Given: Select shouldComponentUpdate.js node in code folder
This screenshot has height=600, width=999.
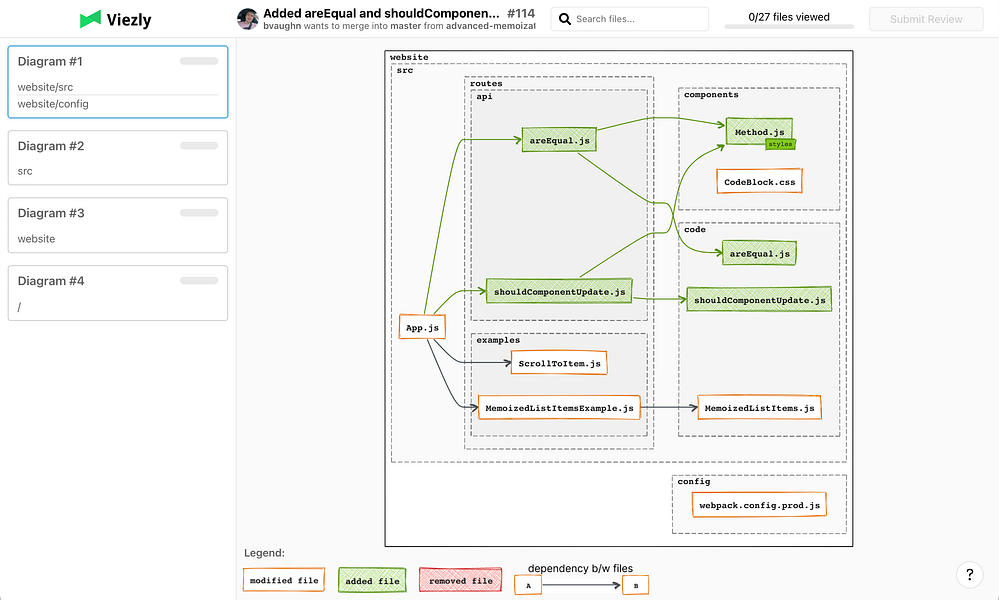Looking at the screenshot, I should [759, 300].
